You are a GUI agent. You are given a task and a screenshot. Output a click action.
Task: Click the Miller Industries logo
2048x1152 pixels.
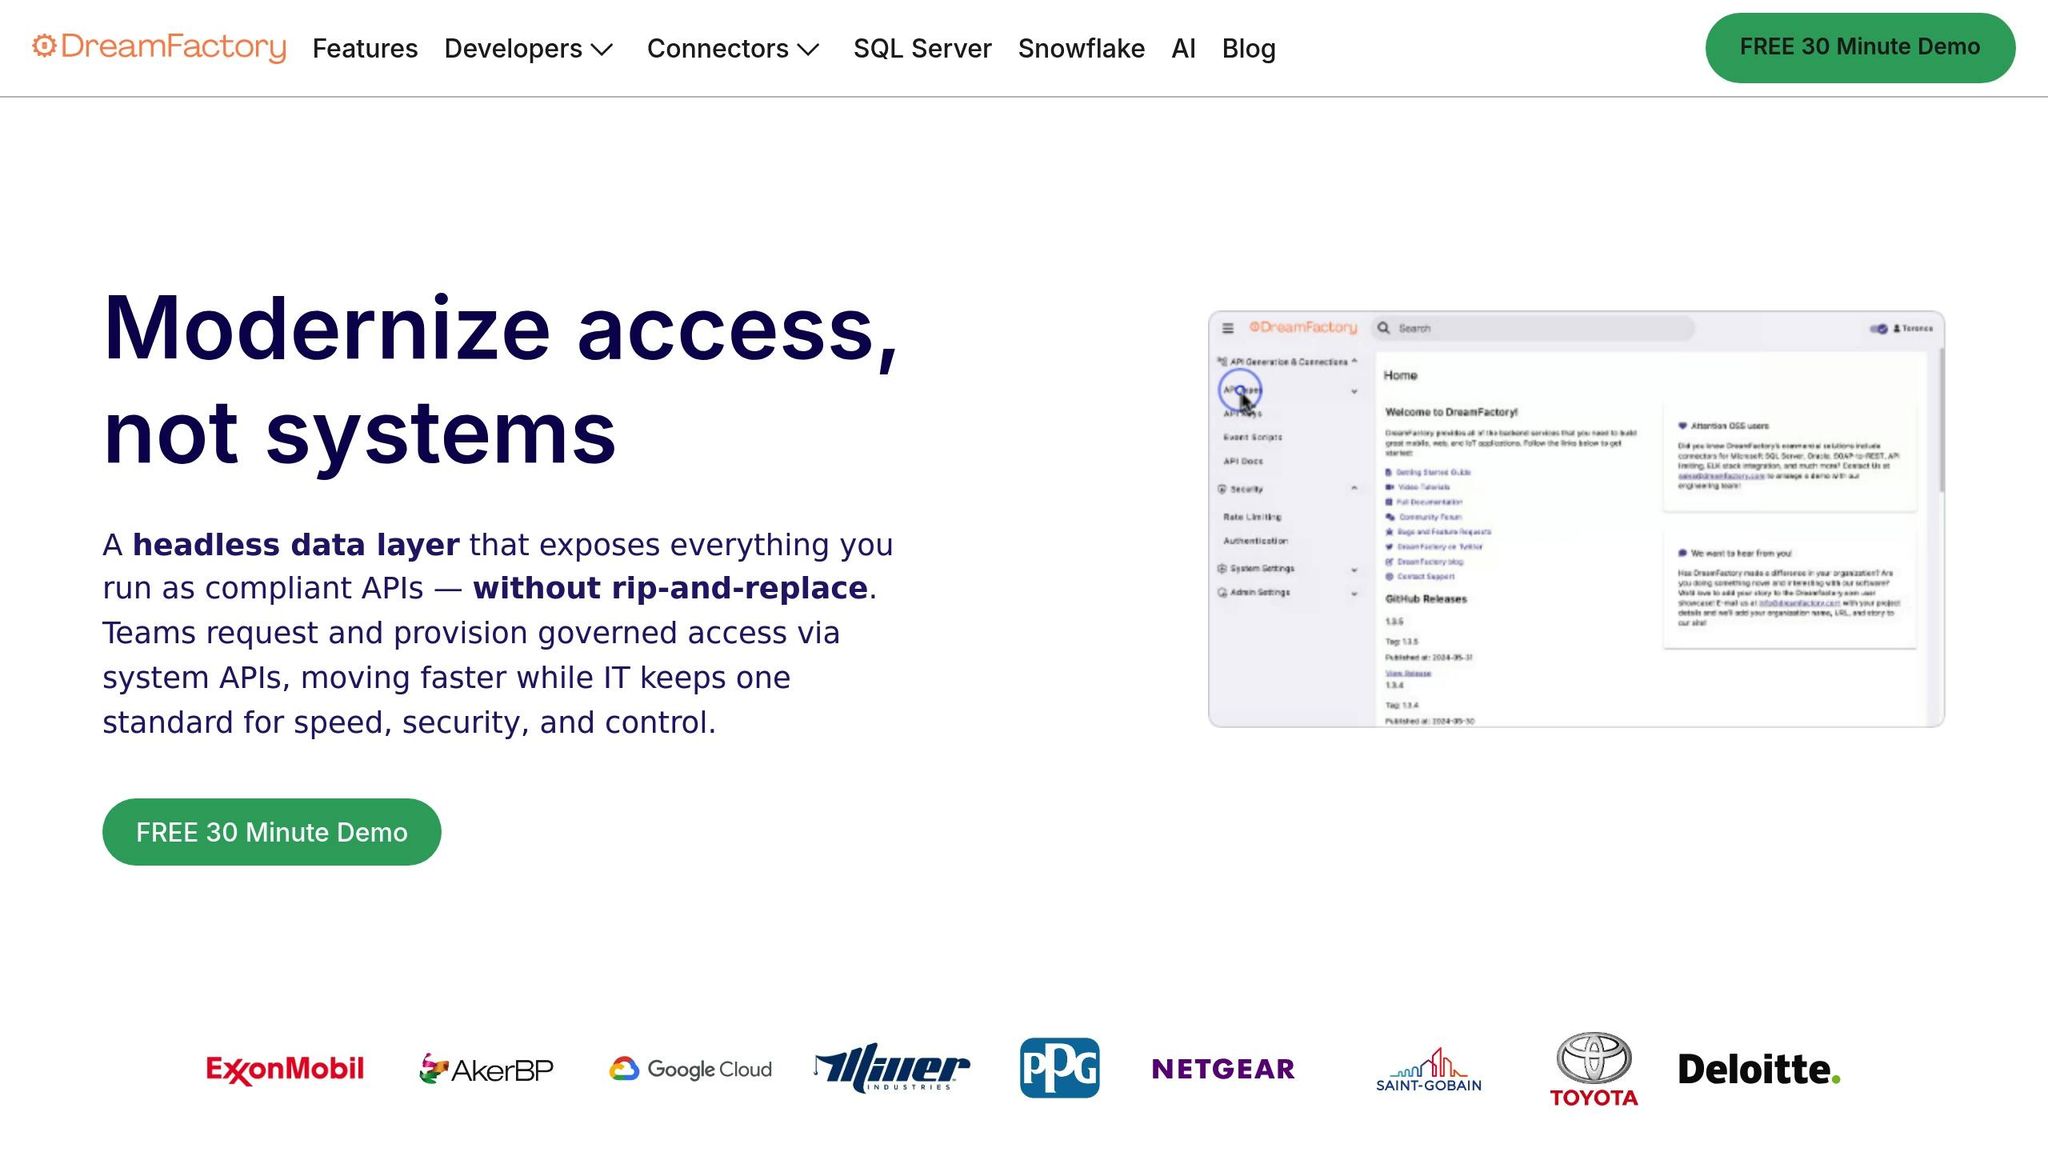point(891,1068)
